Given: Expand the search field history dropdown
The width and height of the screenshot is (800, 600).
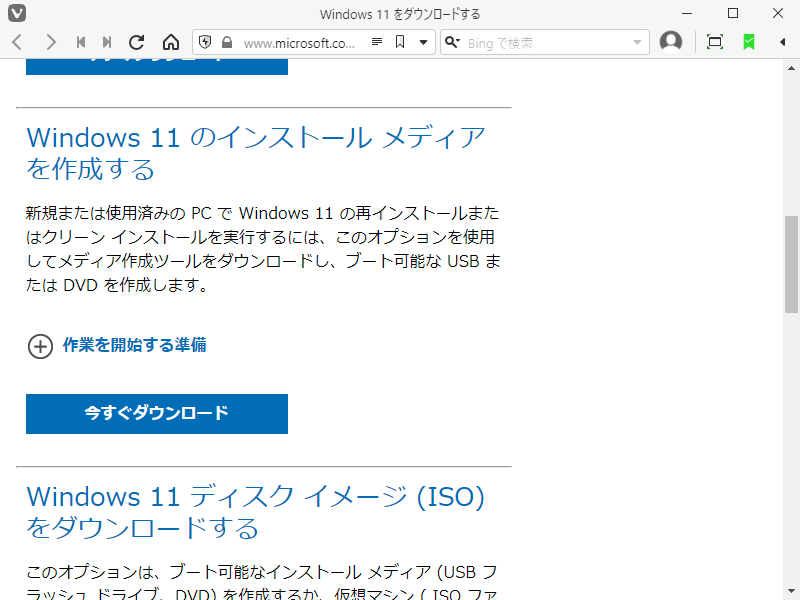Looking at the screenshot, I should 637,42.
